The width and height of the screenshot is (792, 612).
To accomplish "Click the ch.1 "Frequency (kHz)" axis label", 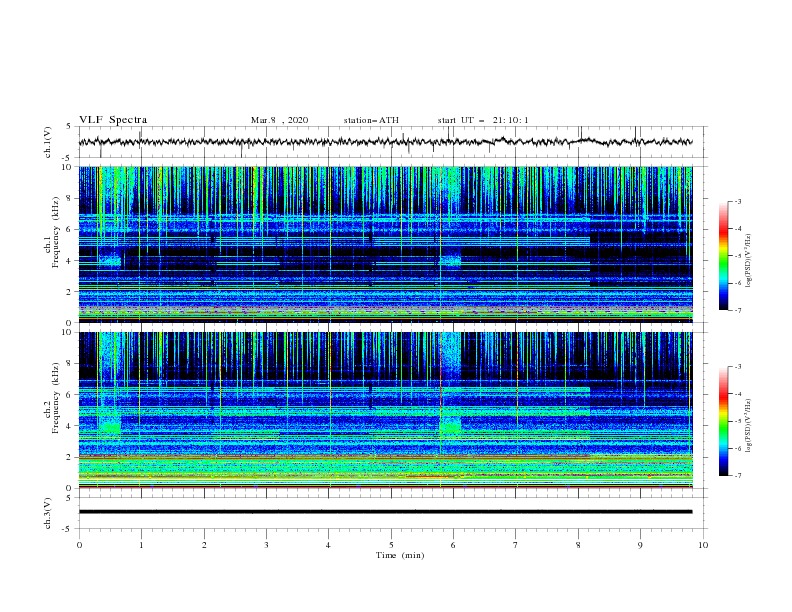I will click(56, 232).
